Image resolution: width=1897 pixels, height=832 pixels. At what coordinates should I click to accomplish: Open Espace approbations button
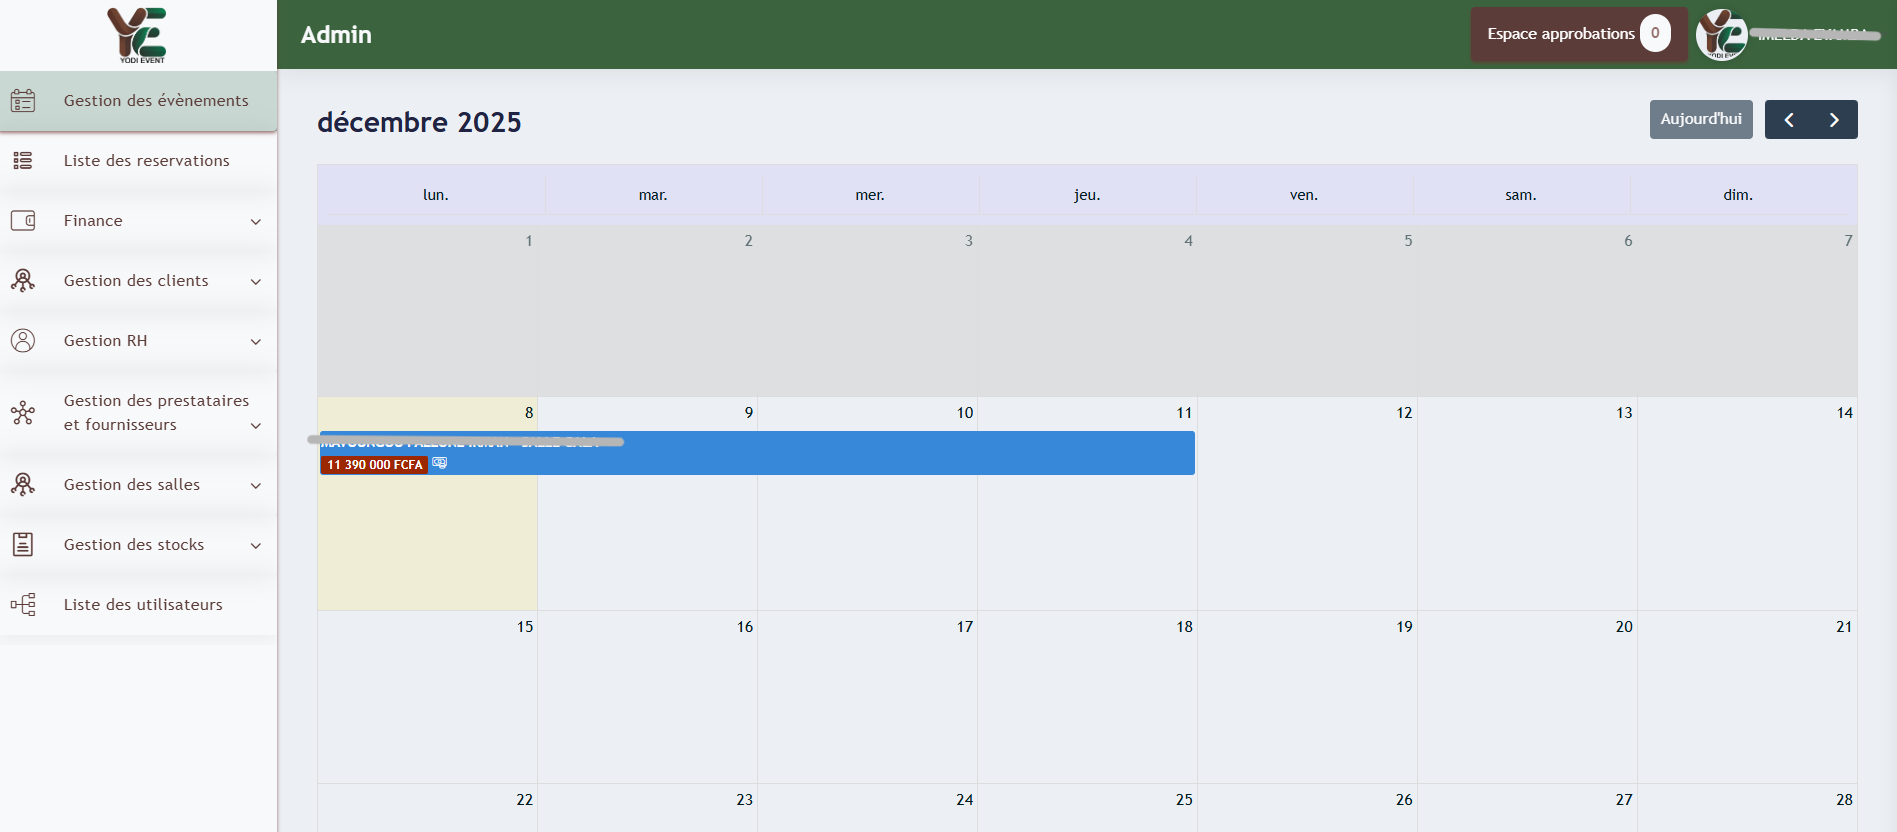(x=1561, y=34)
